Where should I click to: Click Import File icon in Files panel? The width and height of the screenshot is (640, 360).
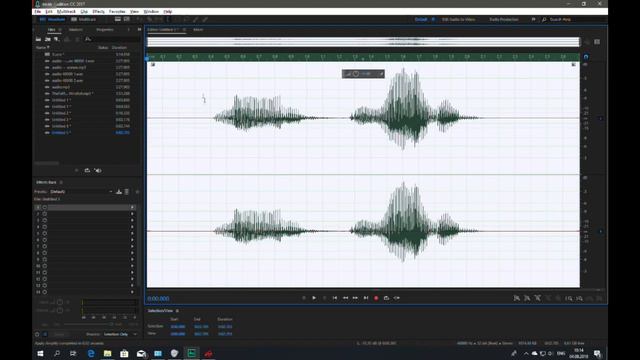point(48,39)
